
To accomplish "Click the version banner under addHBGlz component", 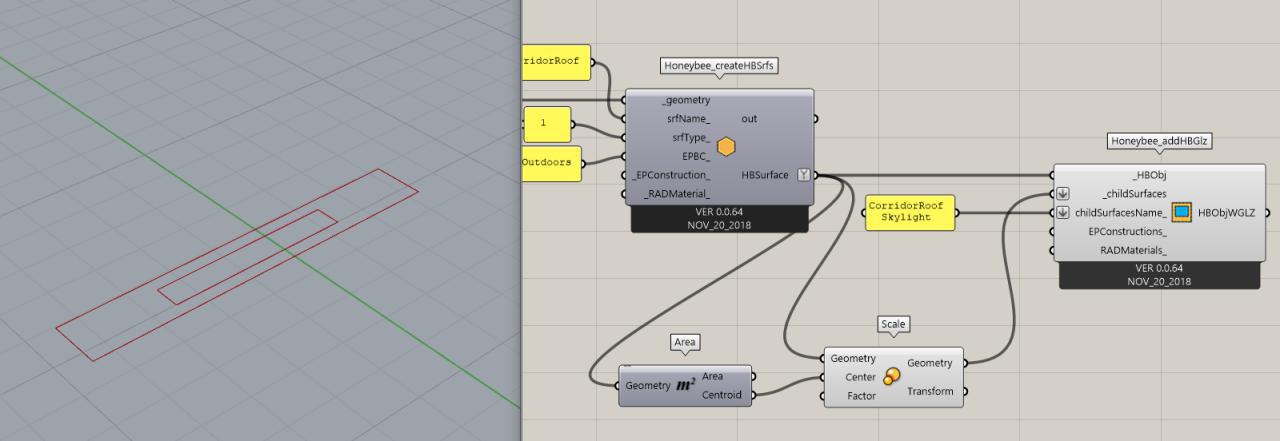I will (x=1158, y=275).
